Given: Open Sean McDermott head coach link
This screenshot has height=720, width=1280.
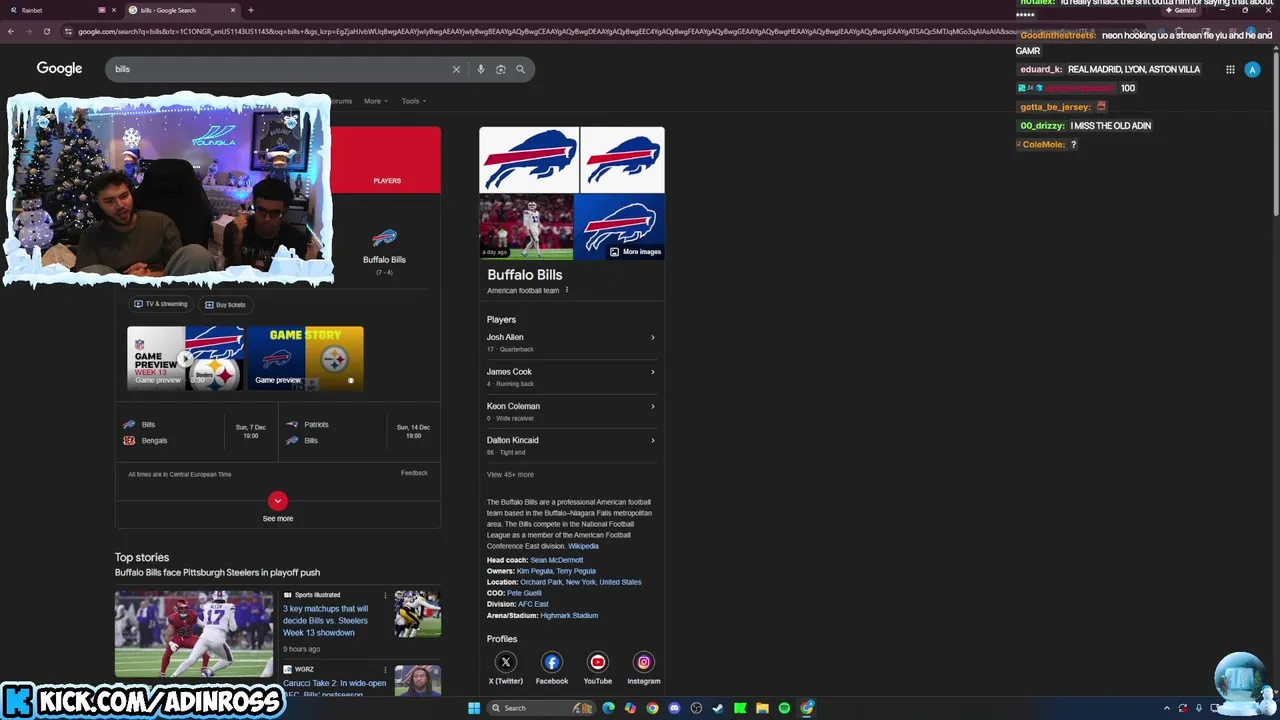Looking at the screenshot, I should 556,560.
